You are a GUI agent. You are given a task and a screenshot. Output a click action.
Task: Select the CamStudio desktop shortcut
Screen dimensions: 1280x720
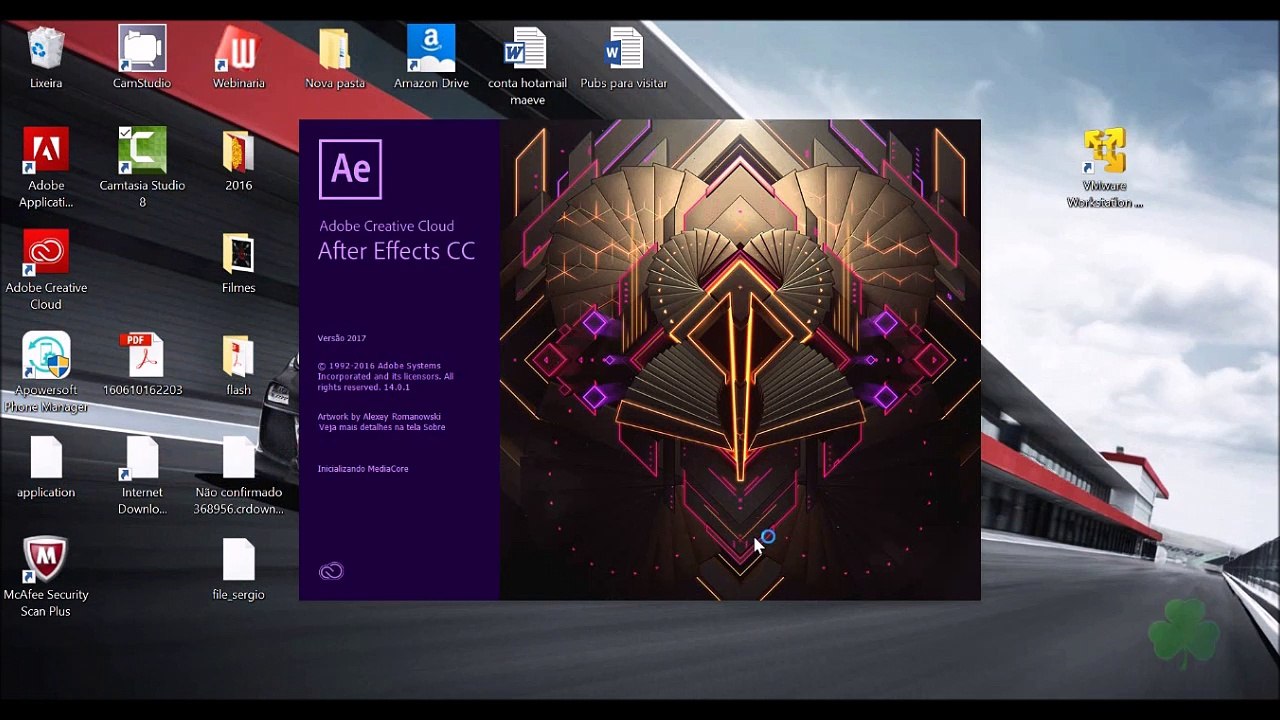click(x=142, y=57)
